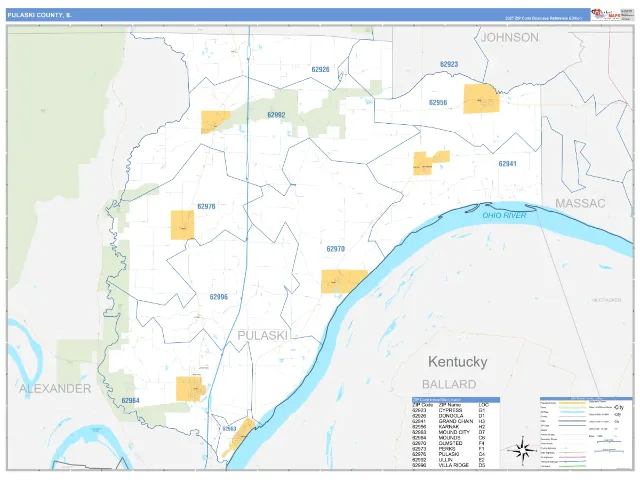The width and height of the screenshot is (640, 480).
Task: Click the orange city area in ZIP 62956
Action: pos(481,99)
